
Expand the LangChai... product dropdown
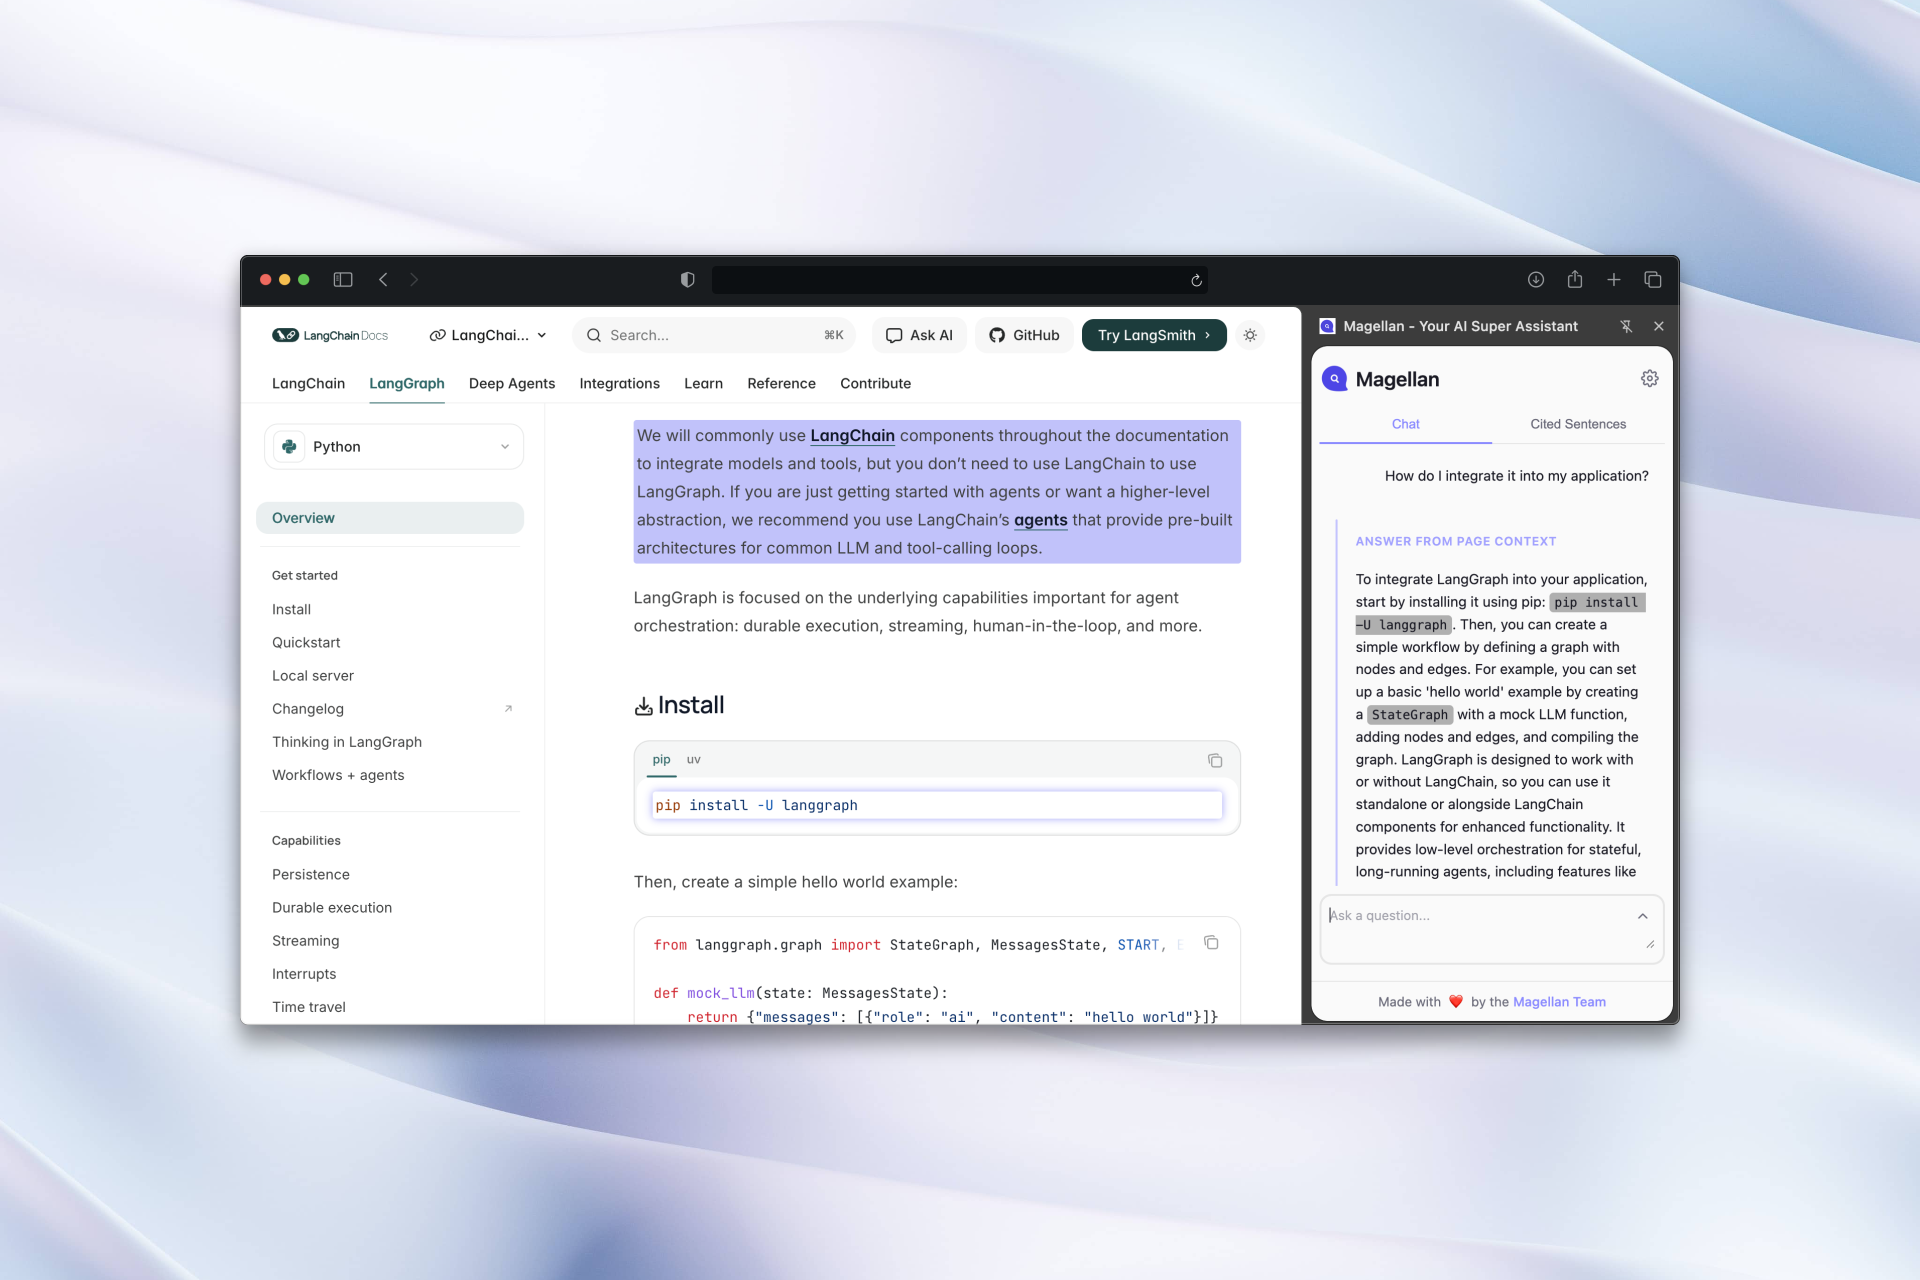488,335
